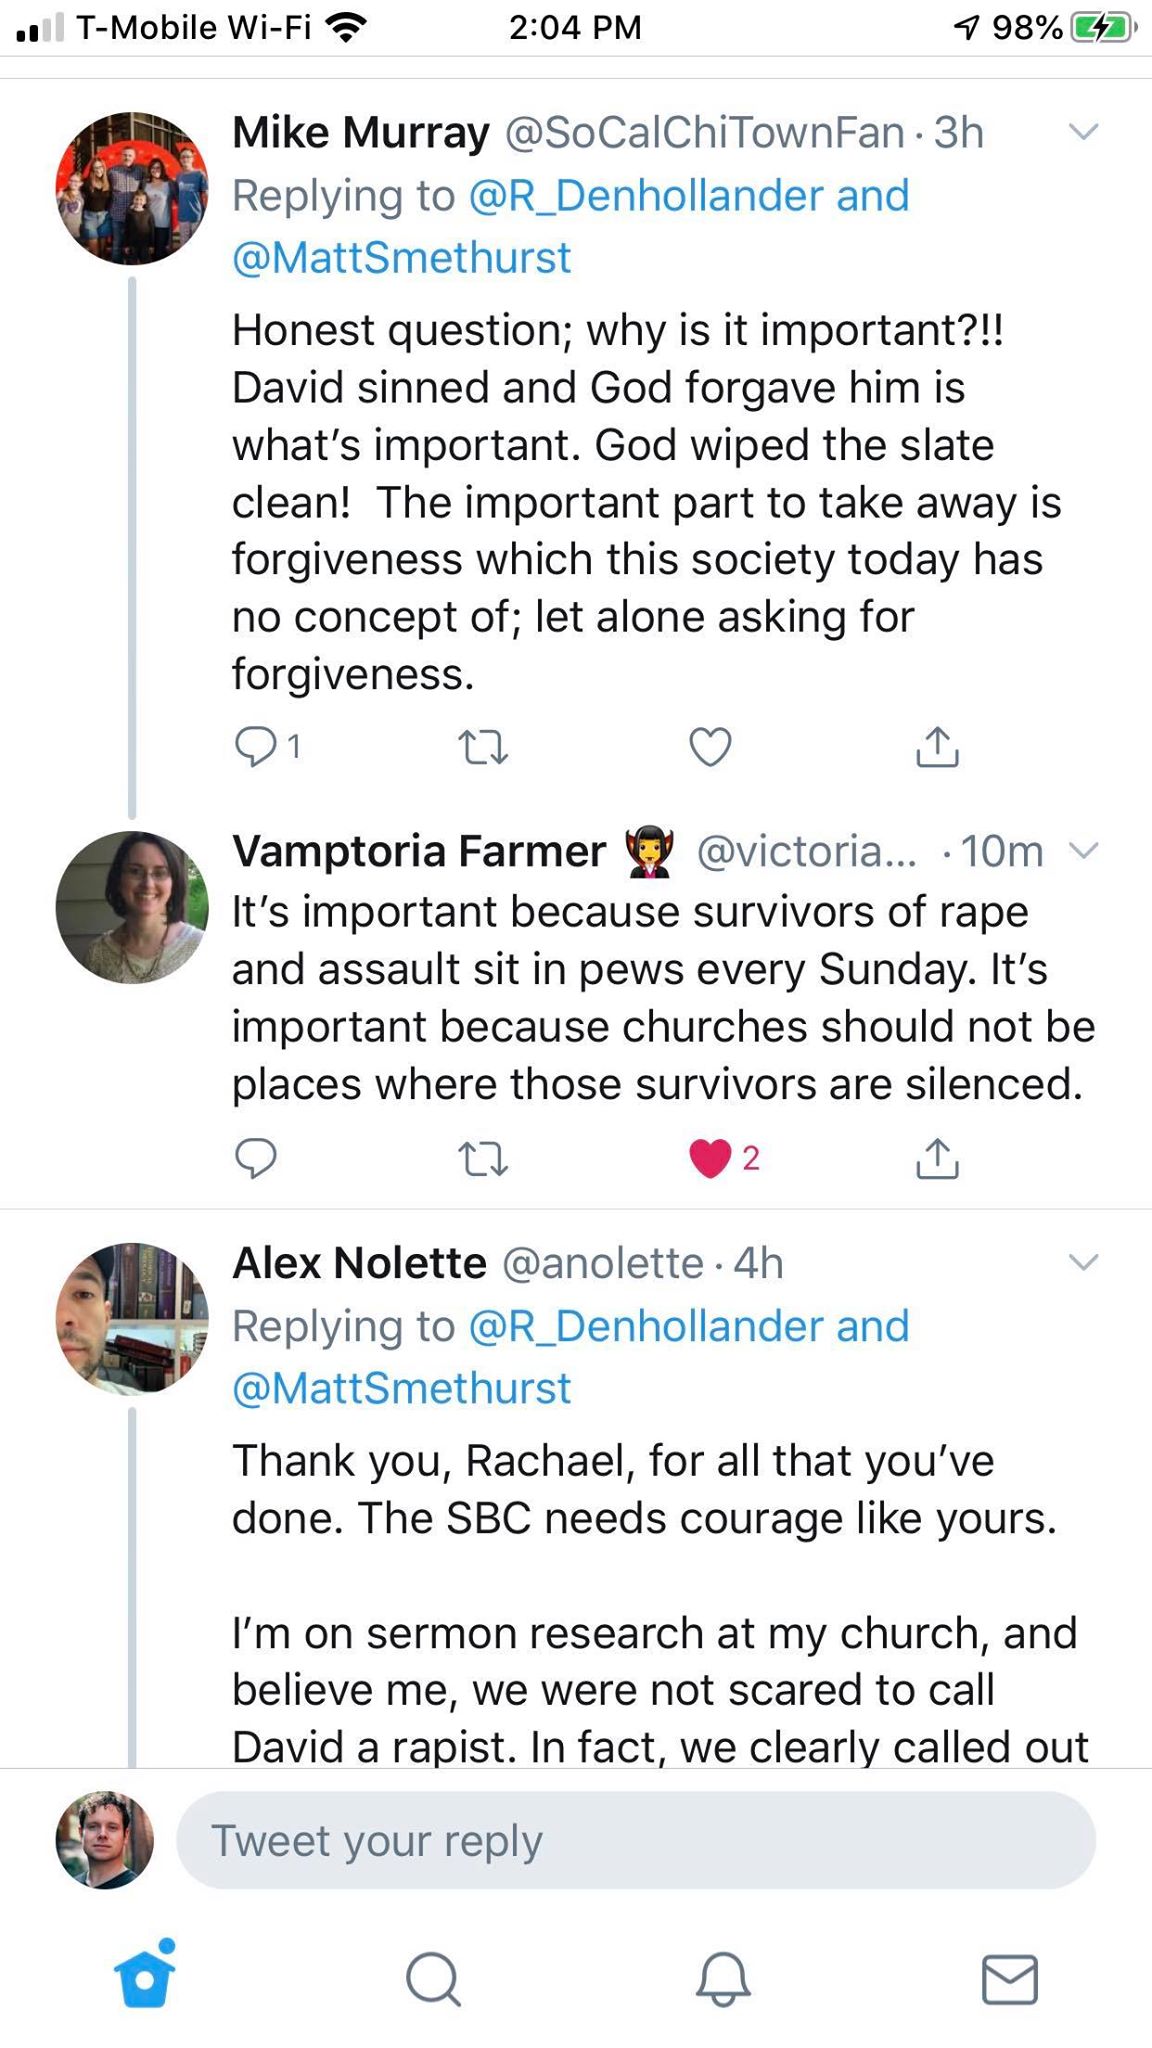Tap the Tweet your reply field
This screenshot has width=1152, height=2048.
coord(635,1840)
